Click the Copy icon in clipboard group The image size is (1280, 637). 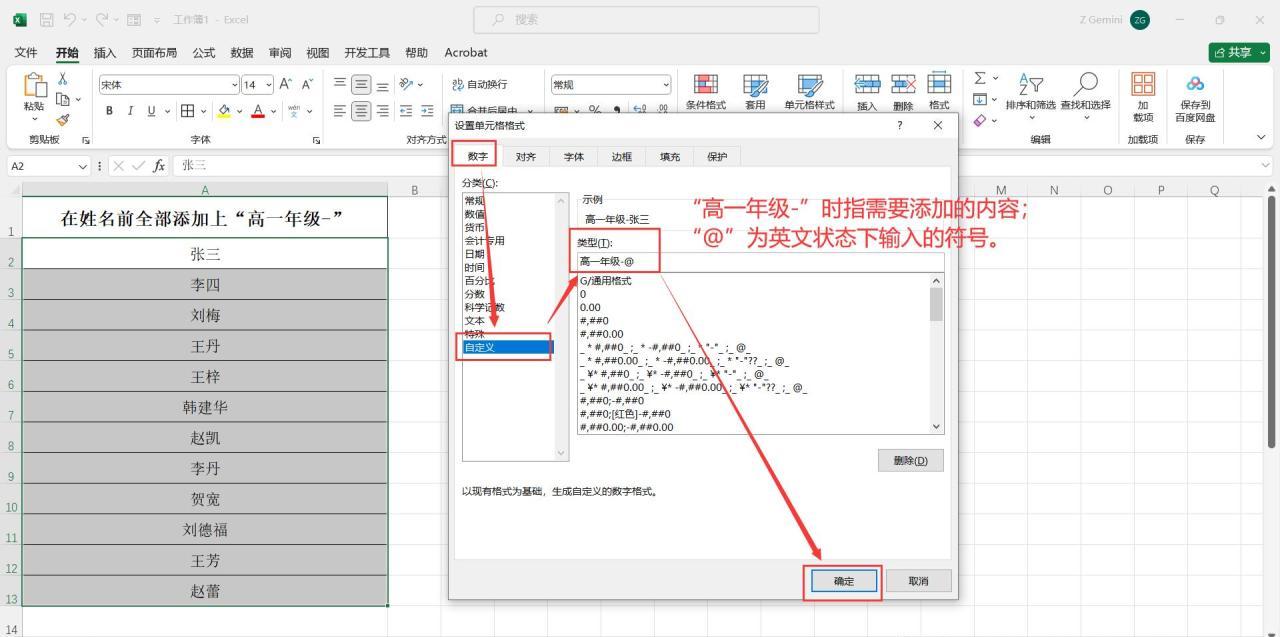(63, 99)
